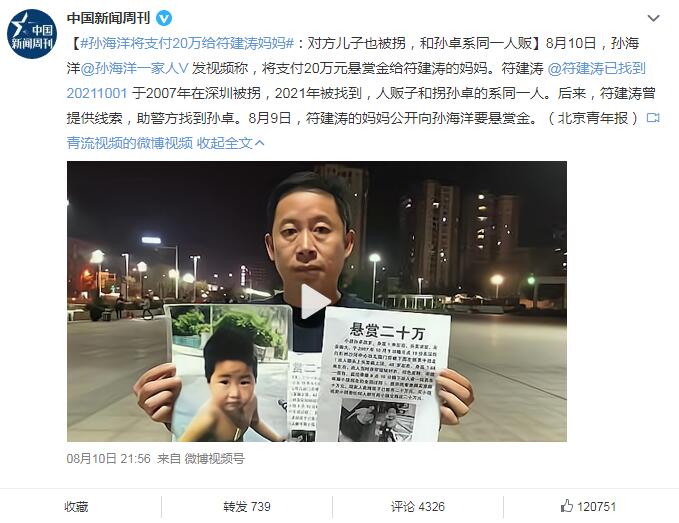Like the post with thumbs-up icon
679x523 pixels.
point(567,506)
